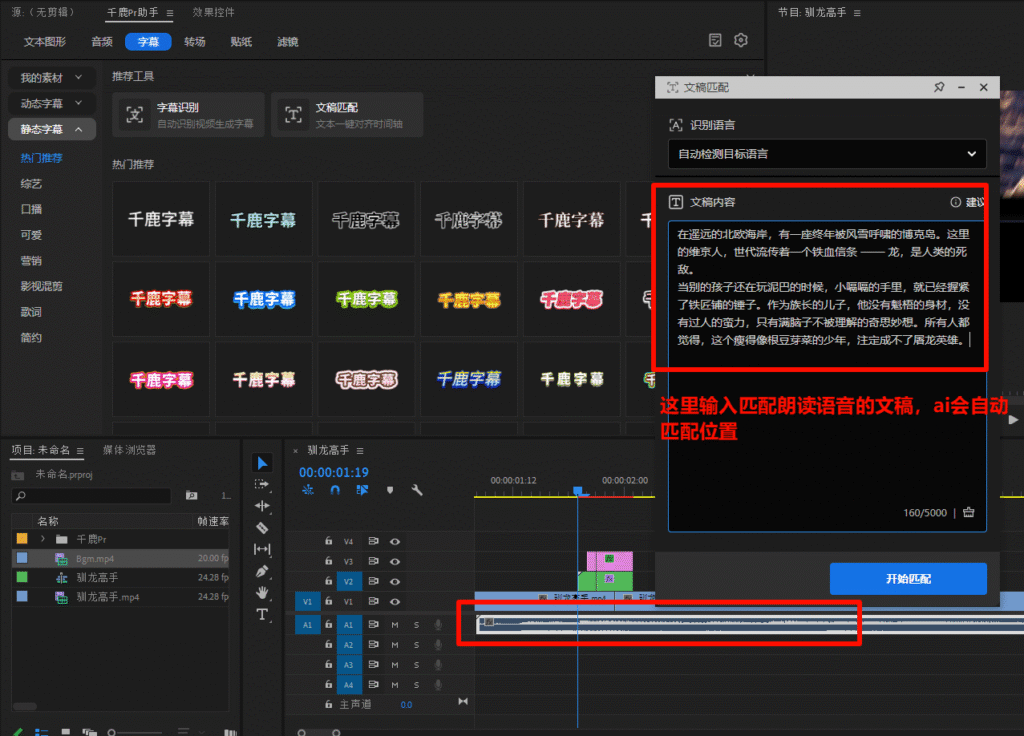Select the Razor tool
Screen dimensions: 1024x736
tap(263, 526)
